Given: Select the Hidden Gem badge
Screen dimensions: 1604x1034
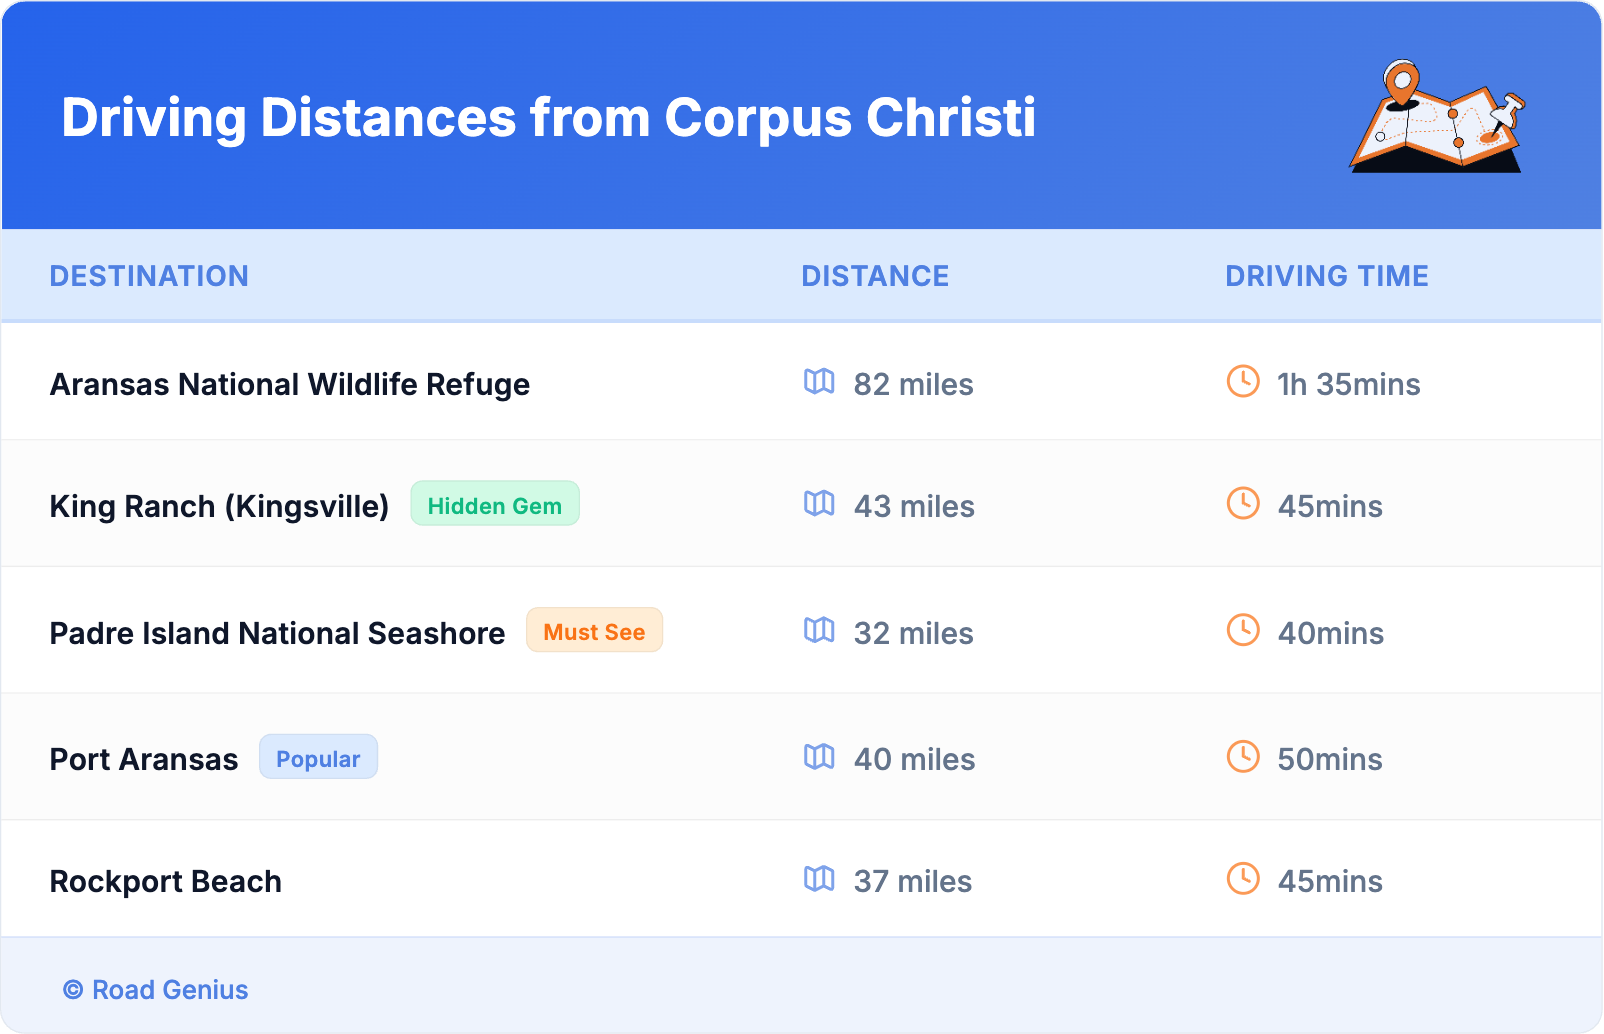Looking at the screenshot, I should 495,504.
